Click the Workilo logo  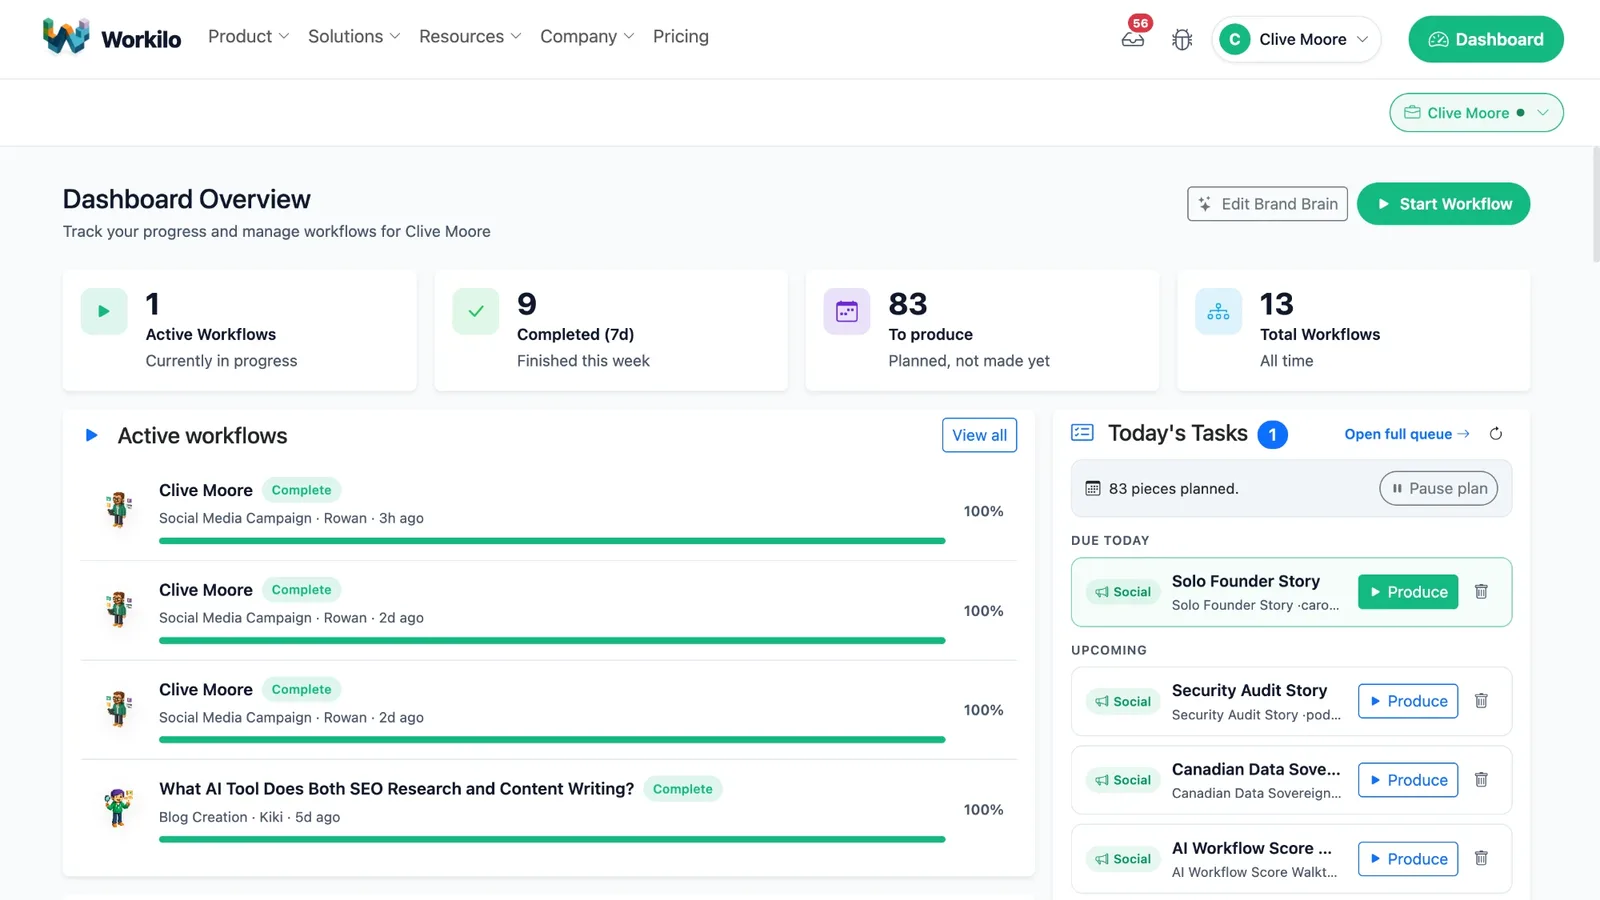pos(111,38)
